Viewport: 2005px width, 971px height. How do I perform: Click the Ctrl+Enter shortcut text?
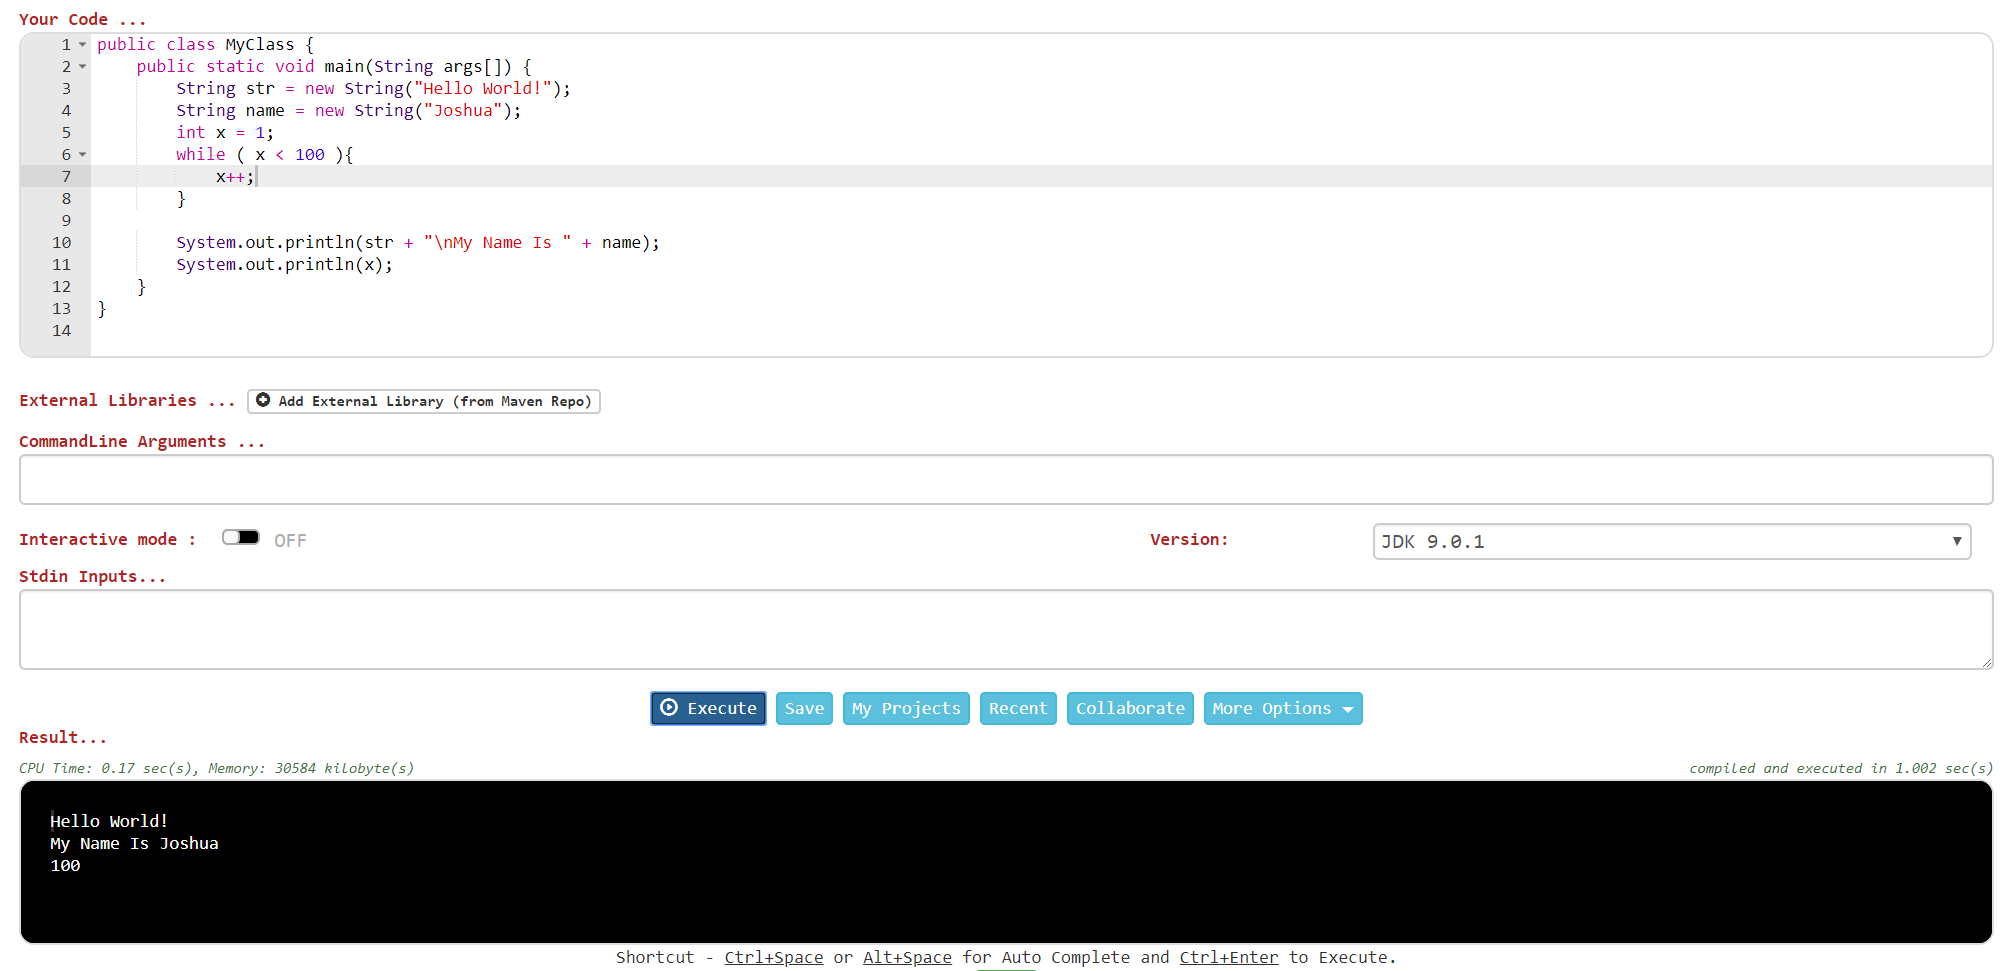[x=1229, y=957]
